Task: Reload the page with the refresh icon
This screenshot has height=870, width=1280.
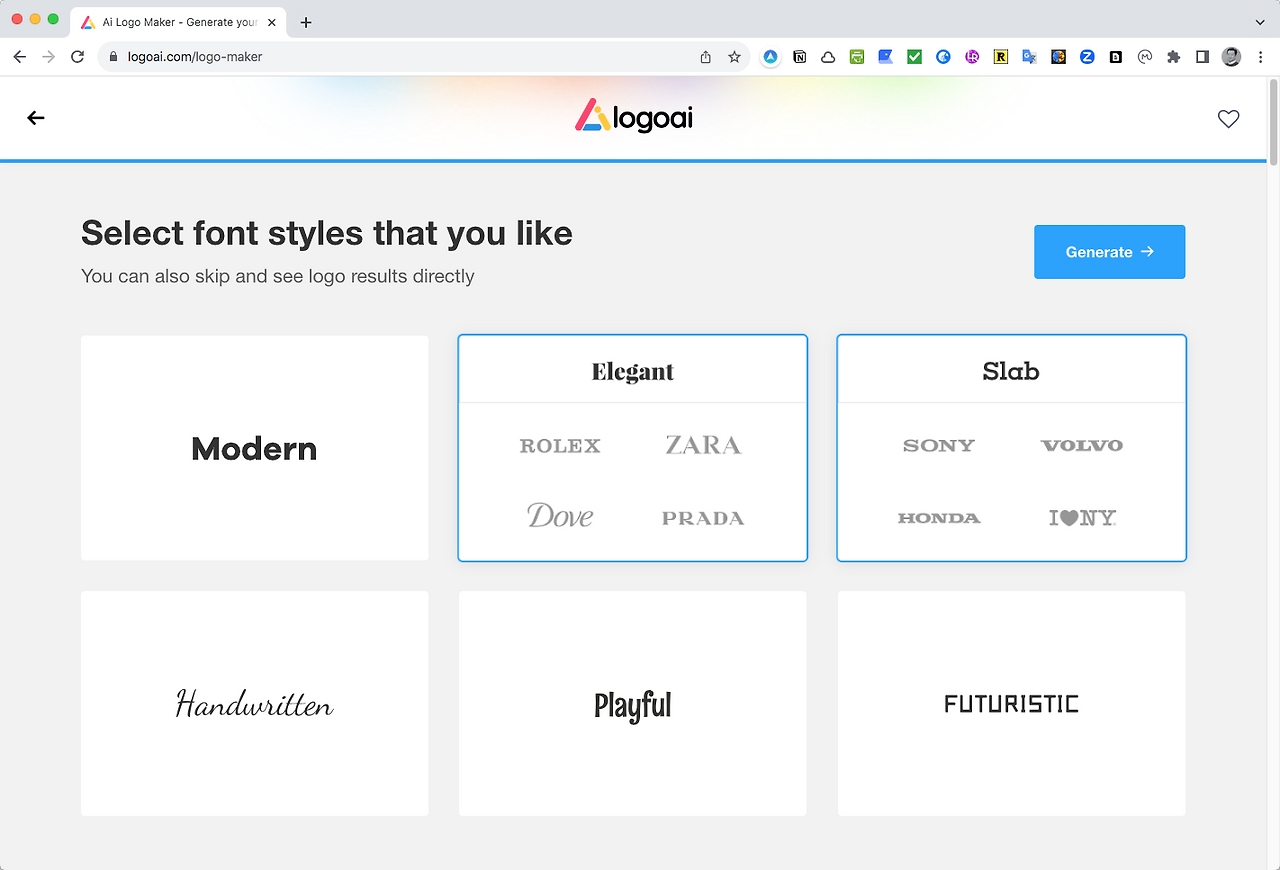Action: point(77,57)
